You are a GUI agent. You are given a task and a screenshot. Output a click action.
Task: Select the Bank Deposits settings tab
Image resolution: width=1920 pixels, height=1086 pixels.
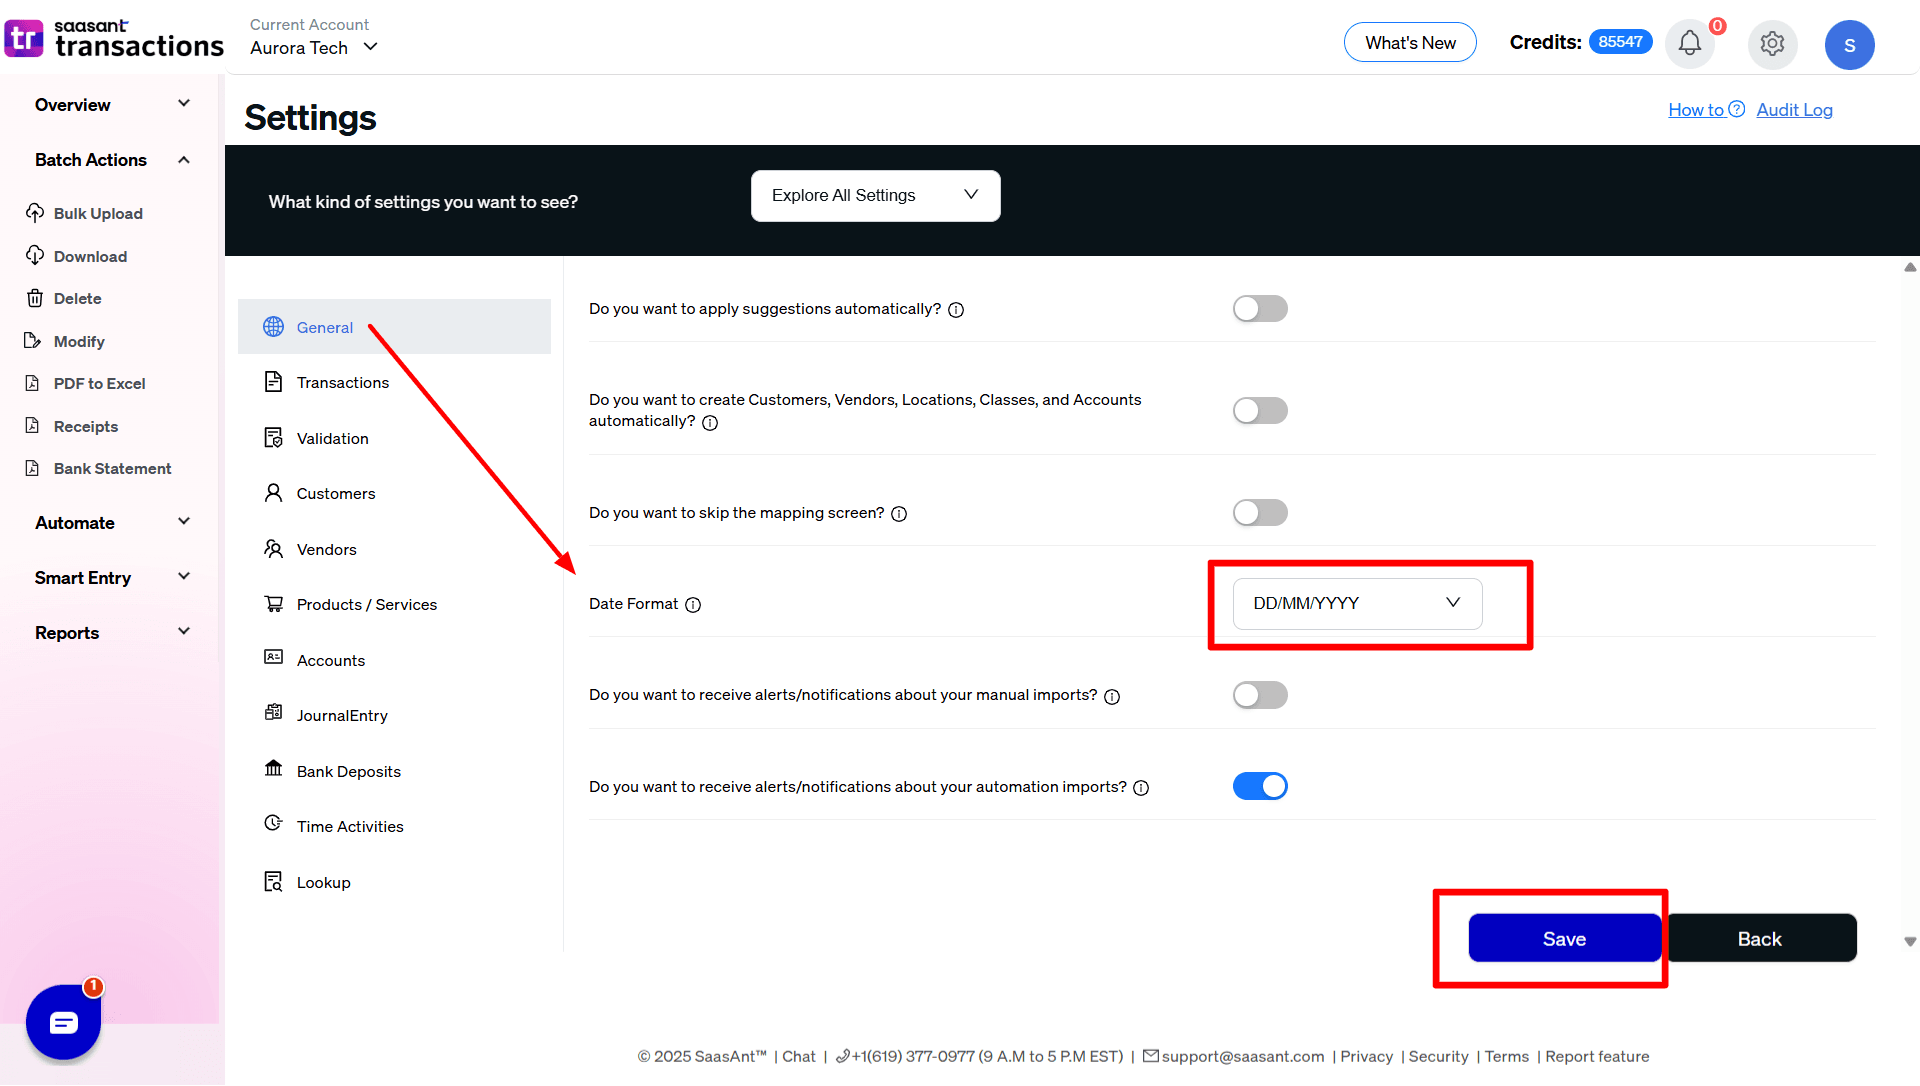point(348,772)
